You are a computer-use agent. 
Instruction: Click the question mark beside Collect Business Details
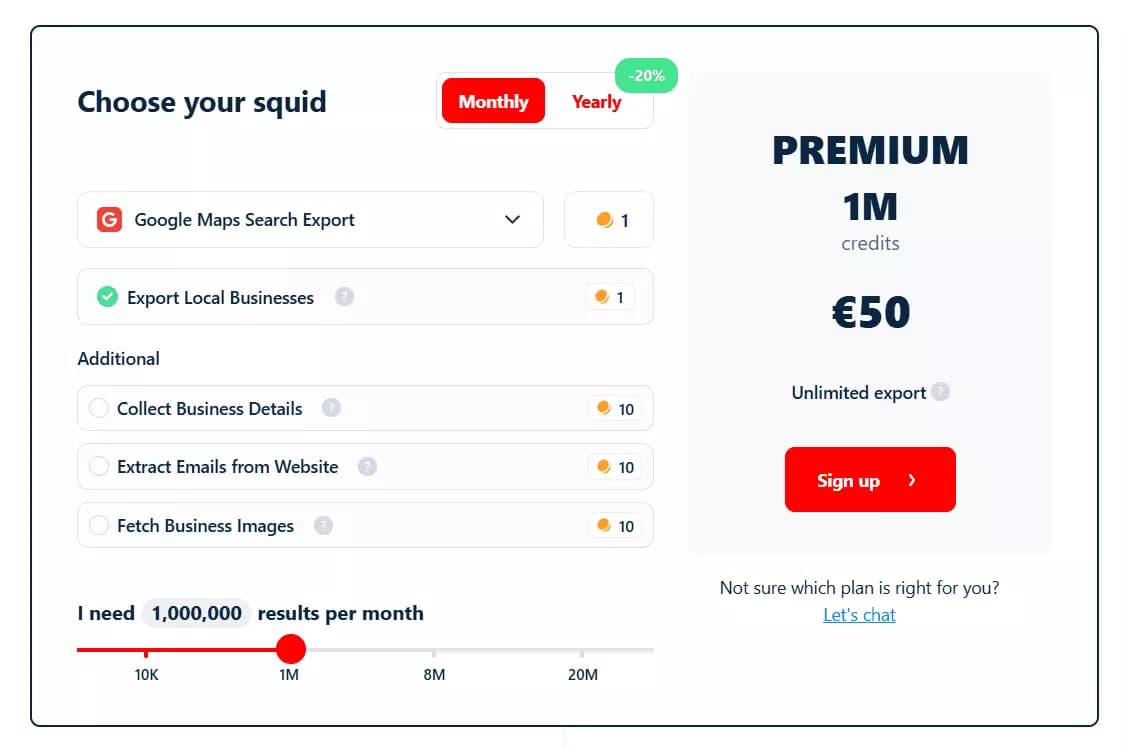pyautogui.click(x=331, y=408)
